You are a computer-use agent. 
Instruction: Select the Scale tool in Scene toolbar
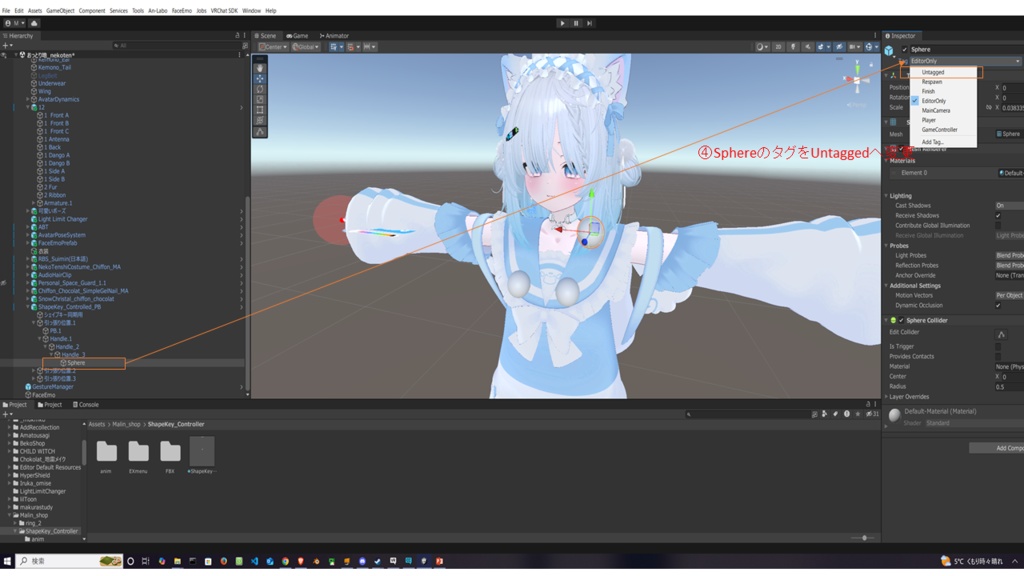click(x=260, y=99)
